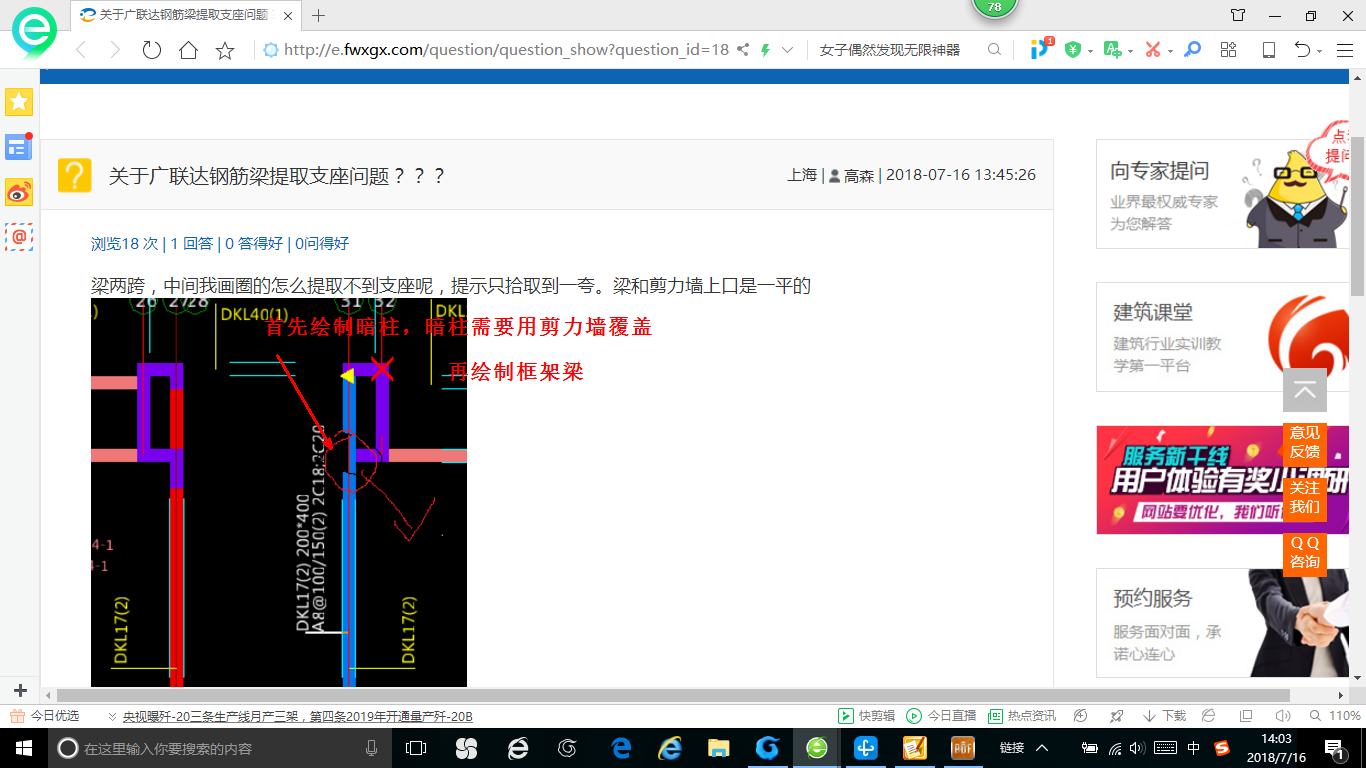Open the extensions grid icon

pos(1229,50)
